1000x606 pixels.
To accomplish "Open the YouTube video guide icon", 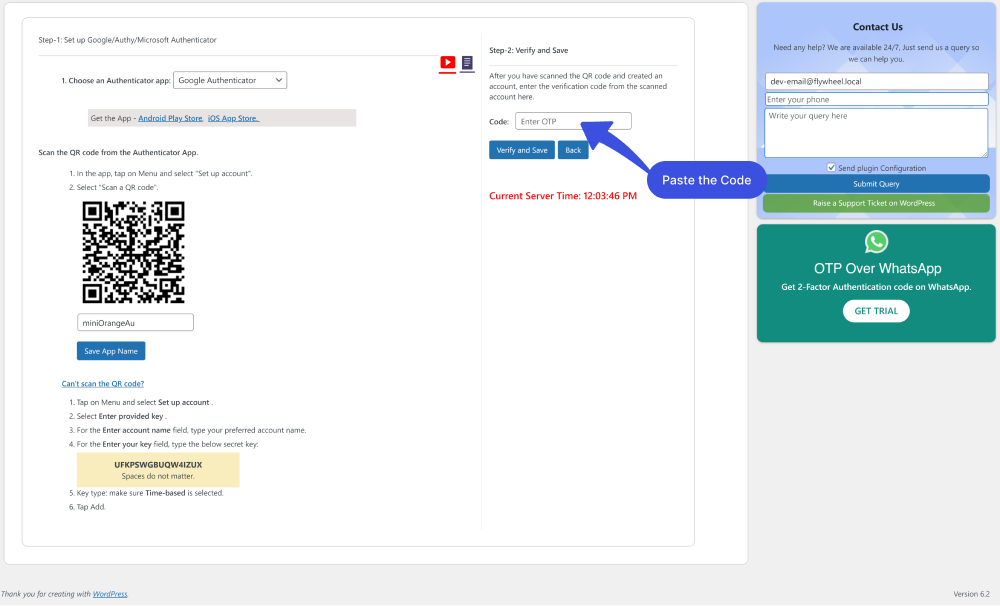I will 448,63.
